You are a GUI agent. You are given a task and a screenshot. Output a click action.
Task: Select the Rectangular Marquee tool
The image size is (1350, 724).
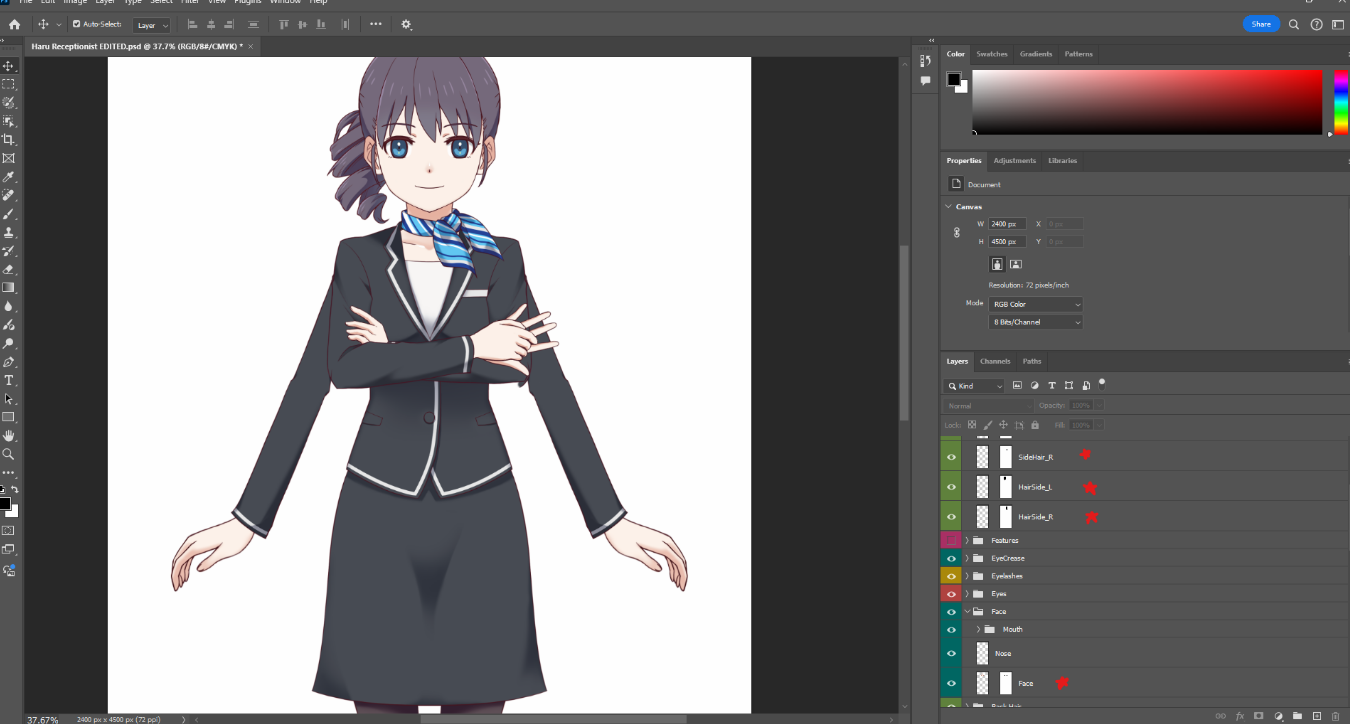pyautogui.click(x=9, y=84)
